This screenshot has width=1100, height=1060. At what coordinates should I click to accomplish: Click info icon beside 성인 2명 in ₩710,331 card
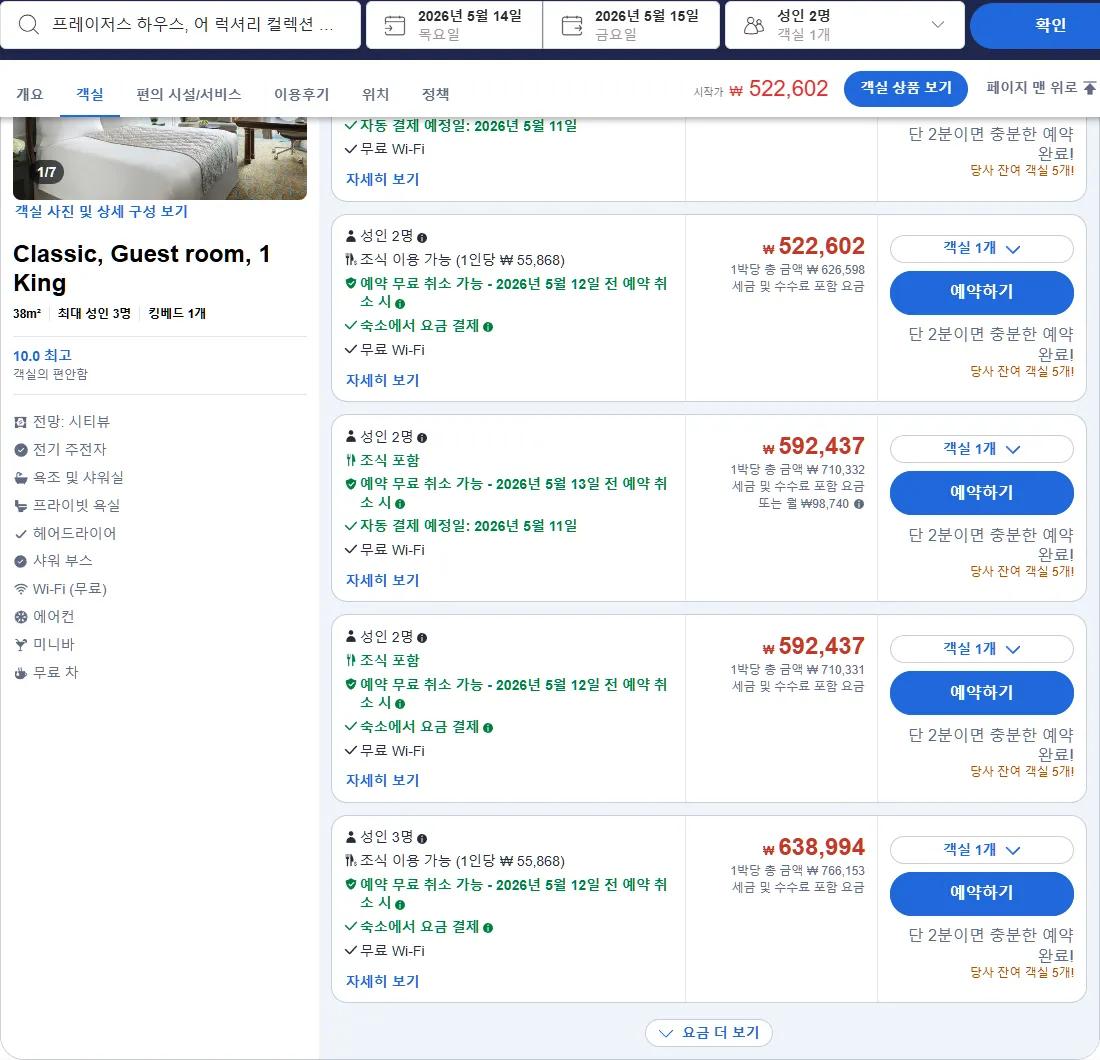pyautogui.click(x=422, y=638)
